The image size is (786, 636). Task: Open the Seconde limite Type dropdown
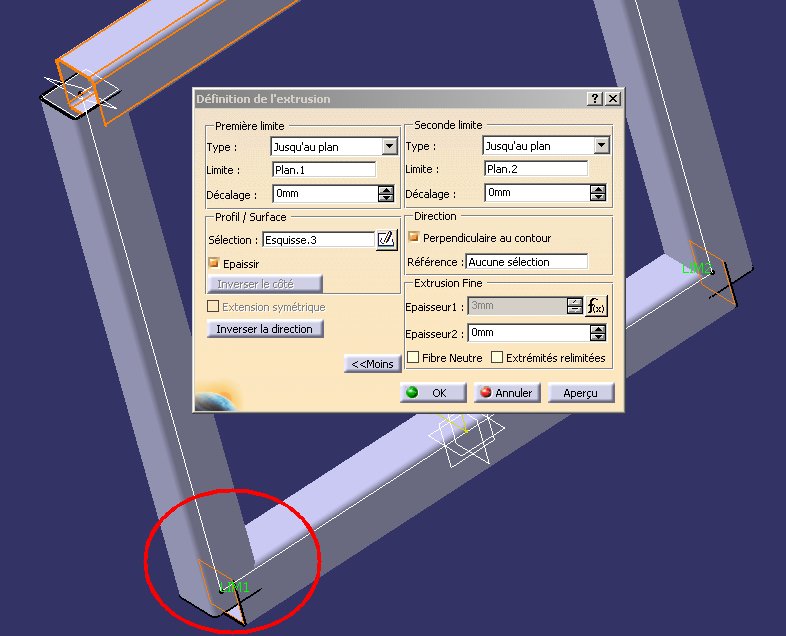[x=602, y=145]
